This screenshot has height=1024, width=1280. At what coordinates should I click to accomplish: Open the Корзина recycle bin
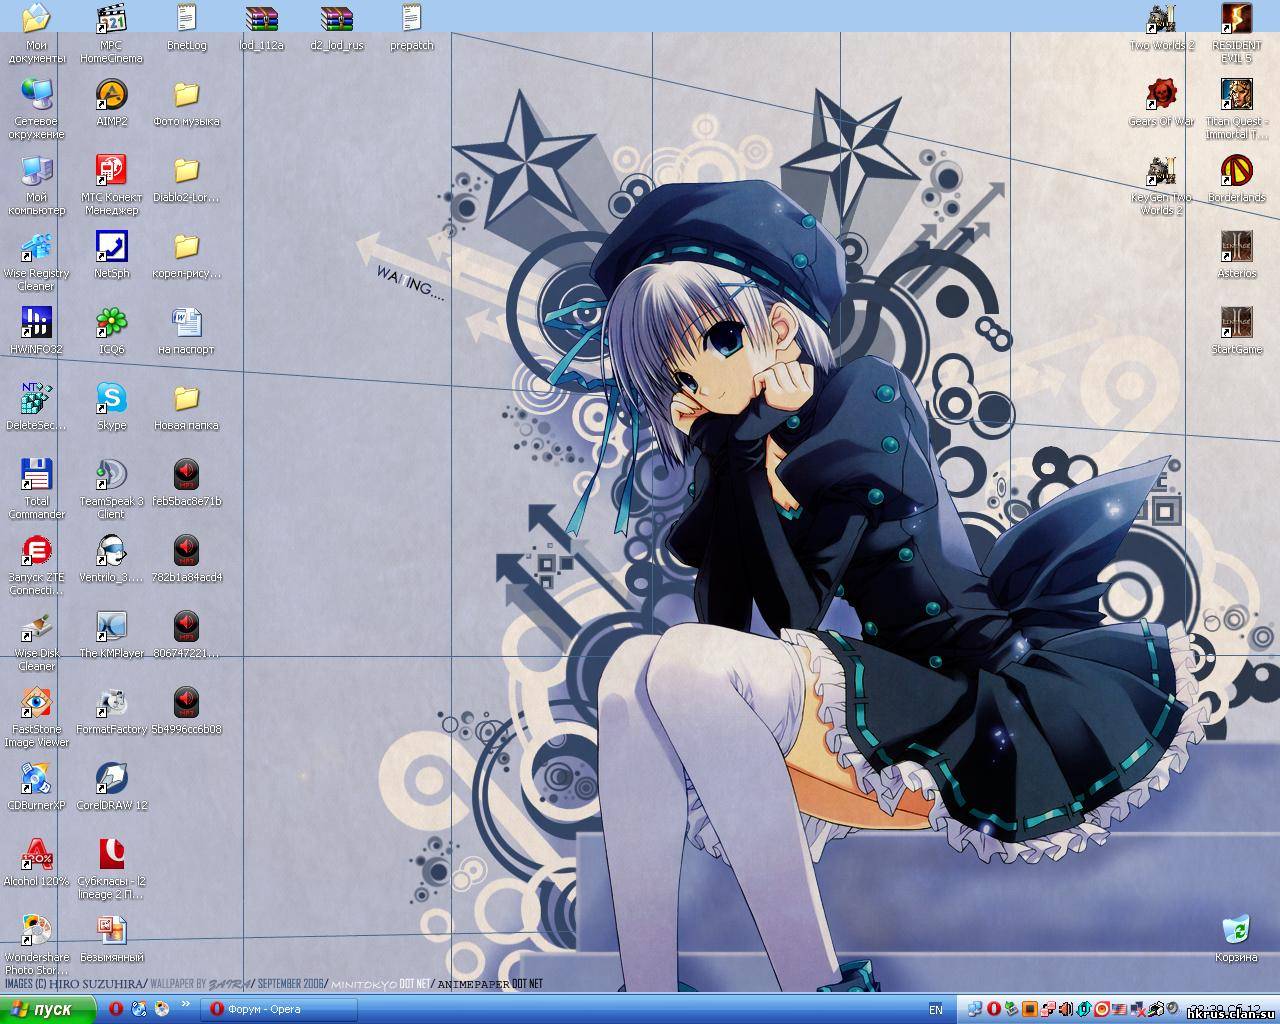click(x=1236, y=931)
